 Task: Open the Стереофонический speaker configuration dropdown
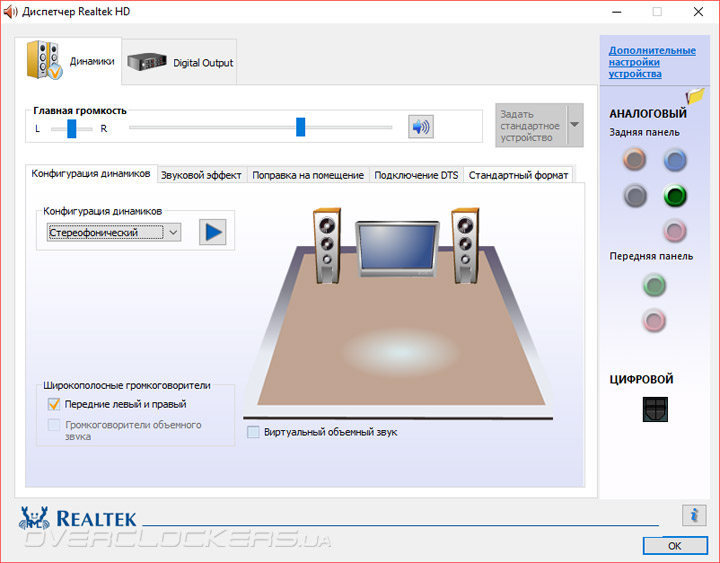coord(114,232)
